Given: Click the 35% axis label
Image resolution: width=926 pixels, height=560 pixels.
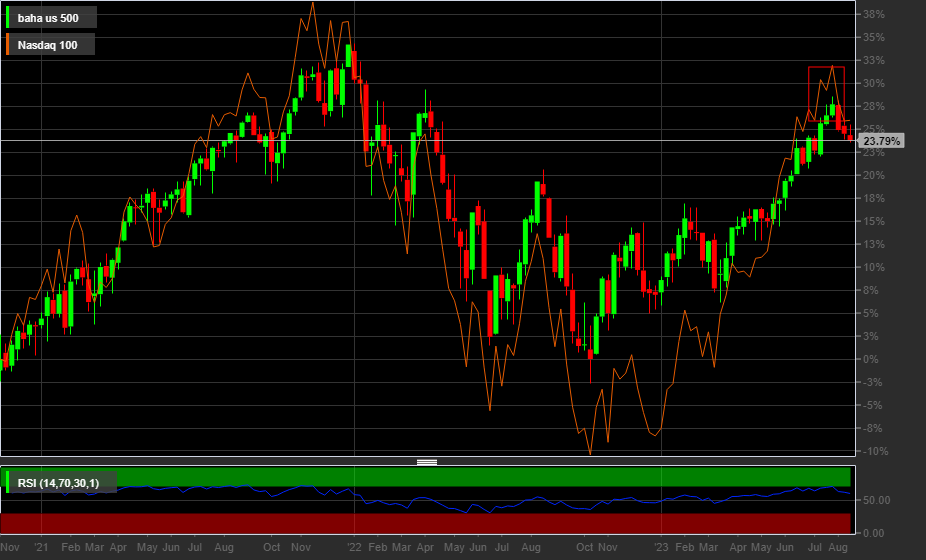Looking at the screenshot, I should (874, 37).
